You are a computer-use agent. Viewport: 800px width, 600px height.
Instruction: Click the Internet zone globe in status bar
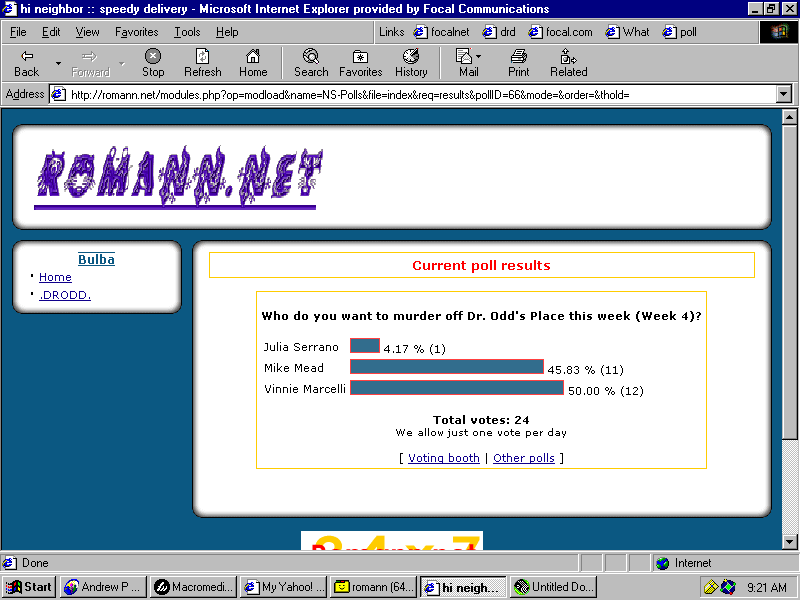662,563
